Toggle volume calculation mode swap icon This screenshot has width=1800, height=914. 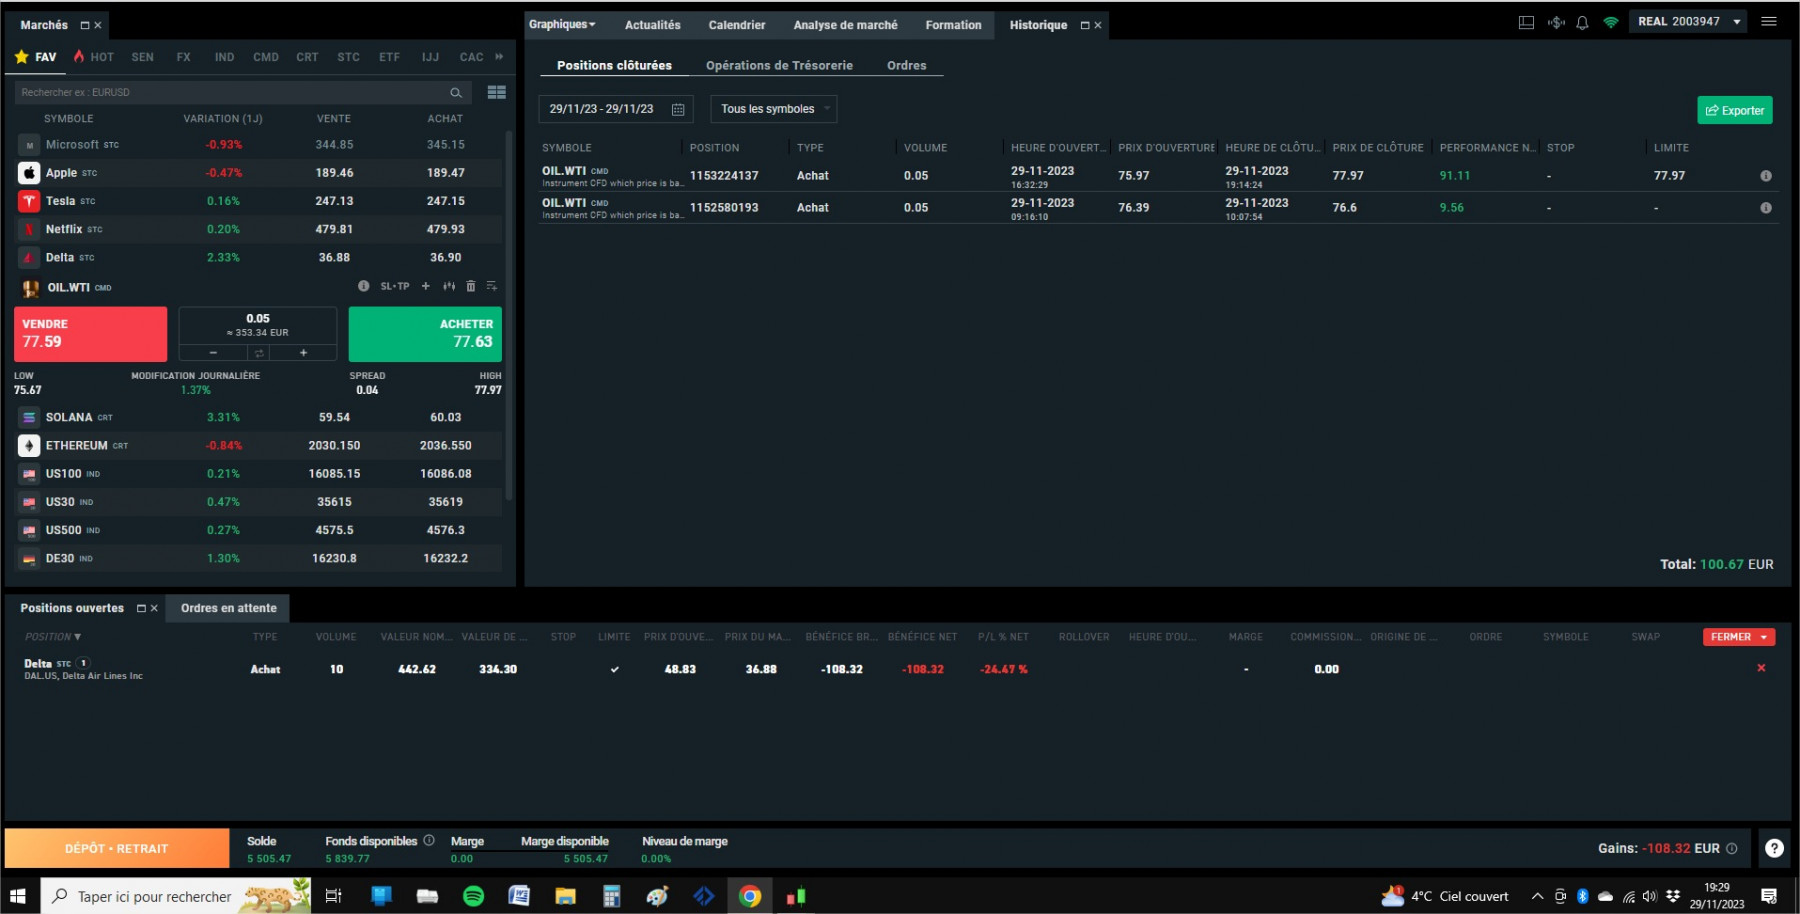[x=259, y=353]
